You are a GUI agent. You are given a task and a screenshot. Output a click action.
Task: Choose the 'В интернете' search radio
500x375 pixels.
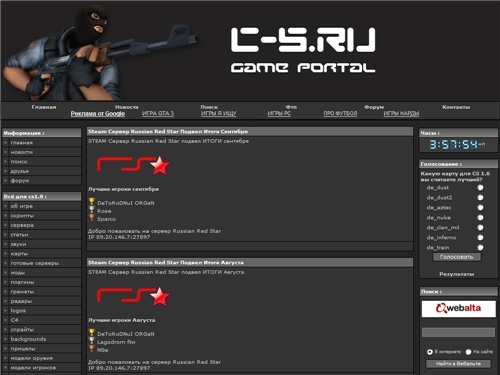click(430, 352)
